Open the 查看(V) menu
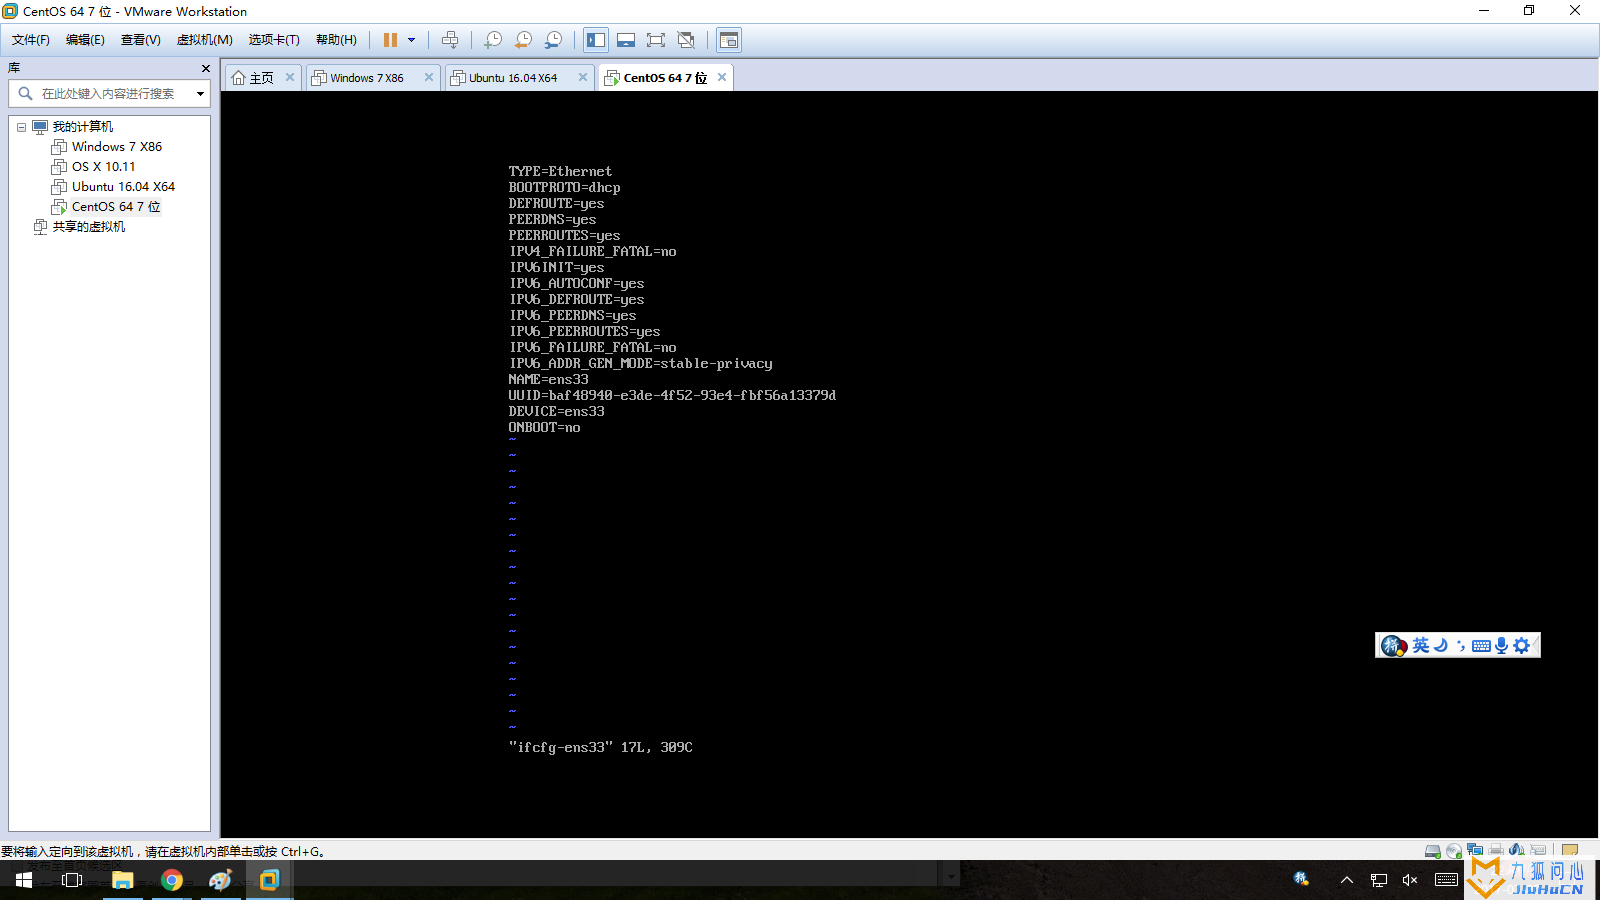Viewport: 1600px width, 900px height. coord(140,40)
